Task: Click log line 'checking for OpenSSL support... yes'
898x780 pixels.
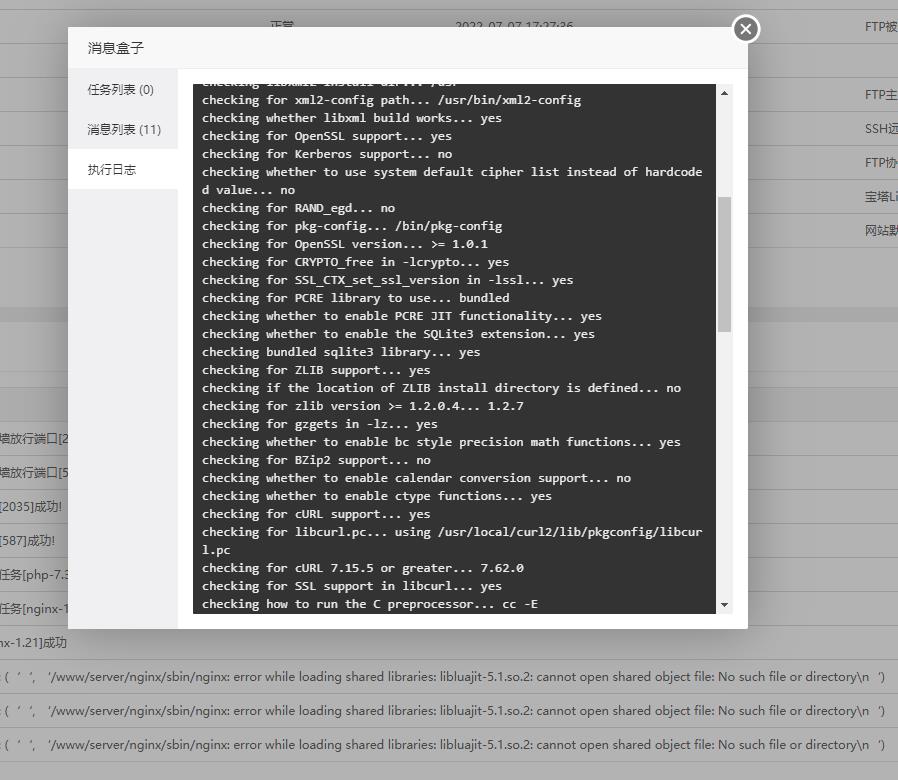Action: (326, 136)
